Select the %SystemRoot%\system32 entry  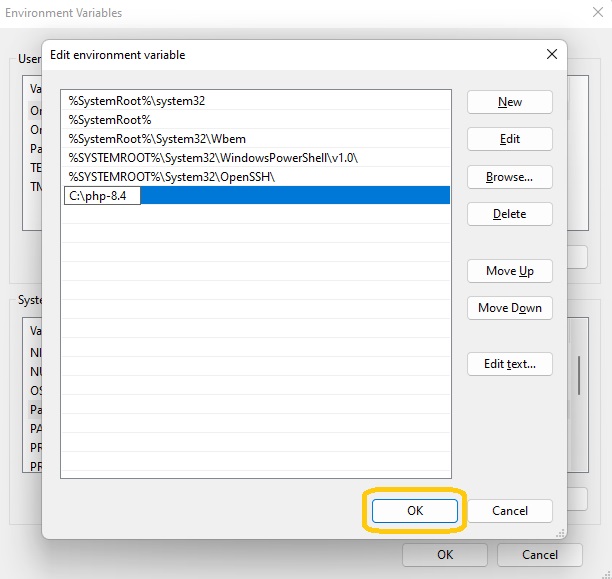(256, 101)
